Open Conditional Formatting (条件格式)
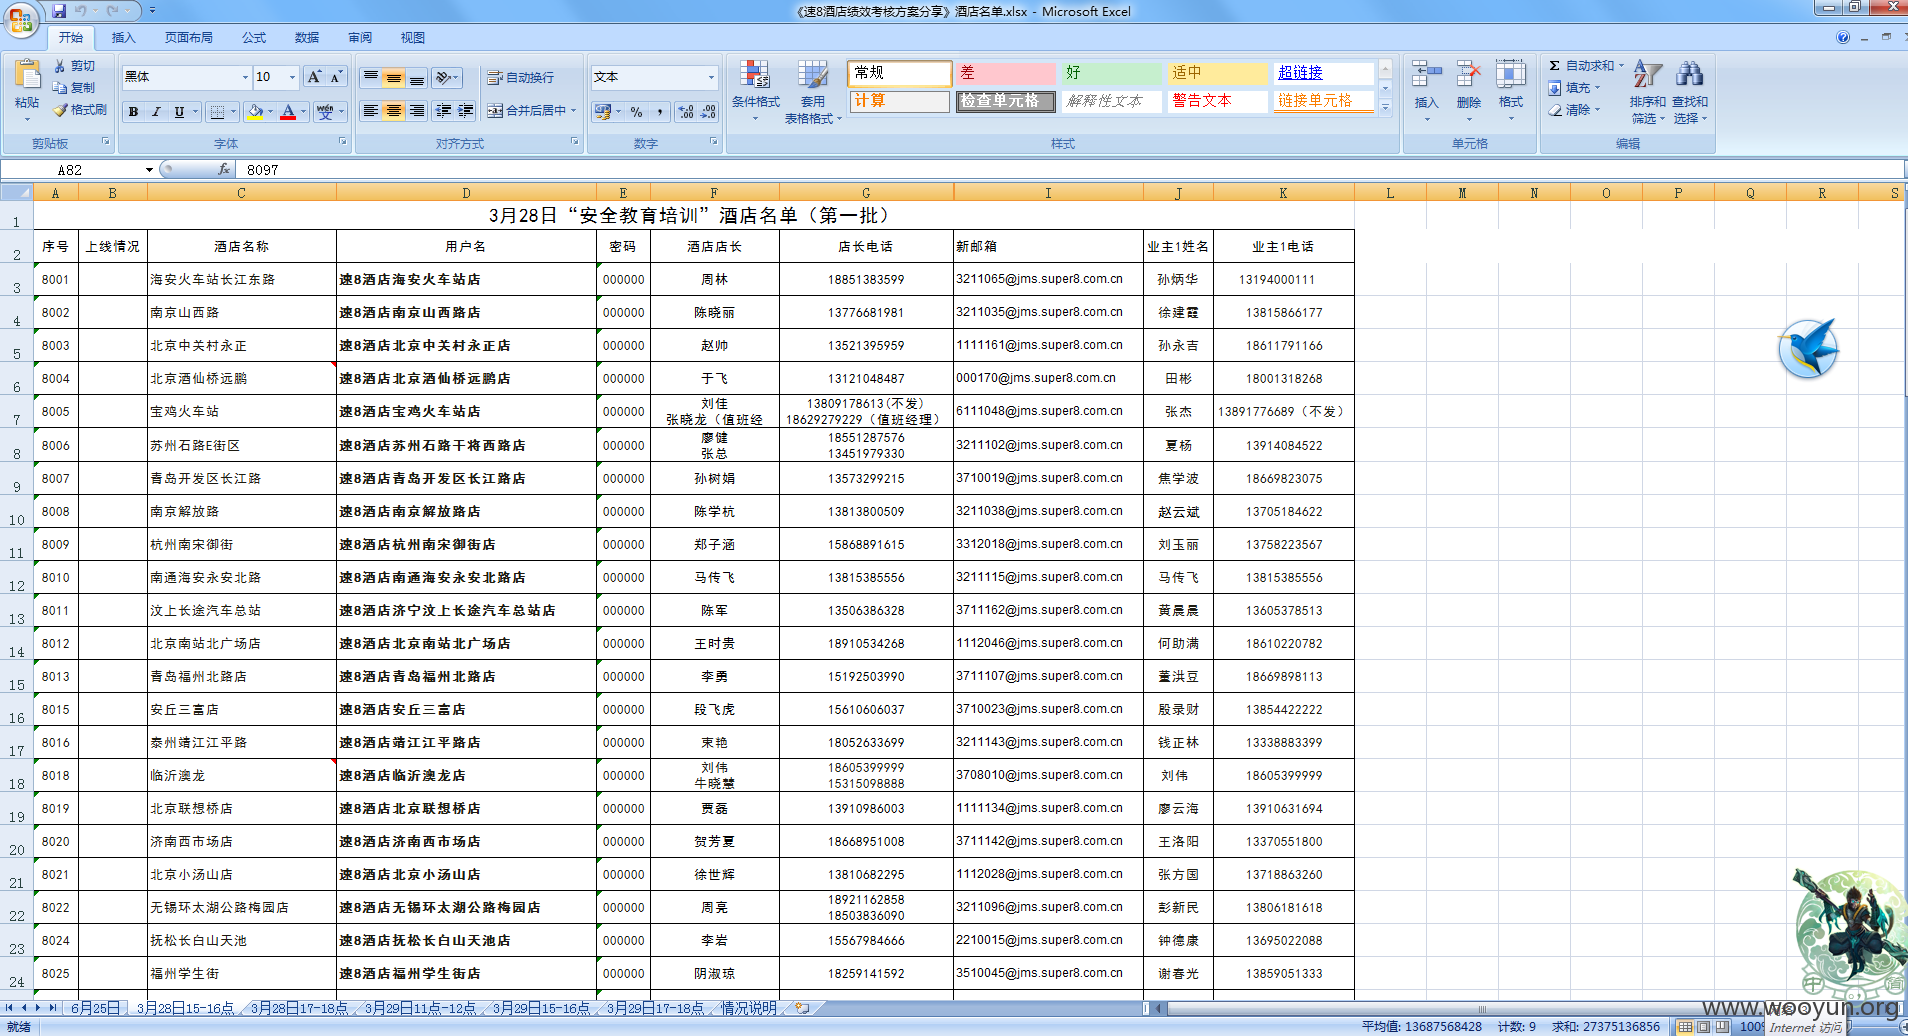1908x1036 pixels. tap(755, 90)
